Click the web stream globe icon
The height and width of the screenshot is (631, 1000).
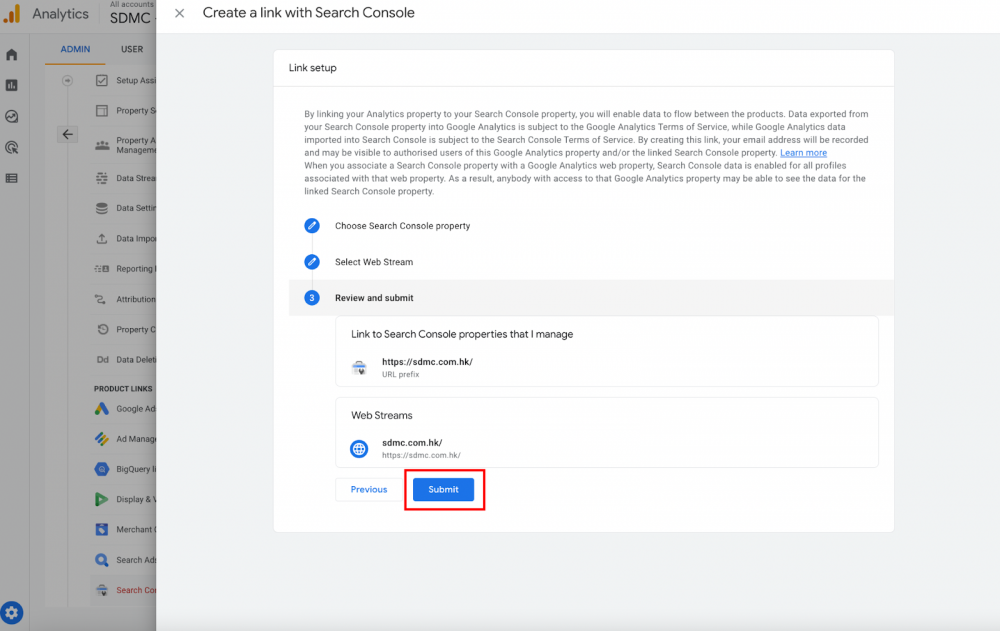(359, 449)
